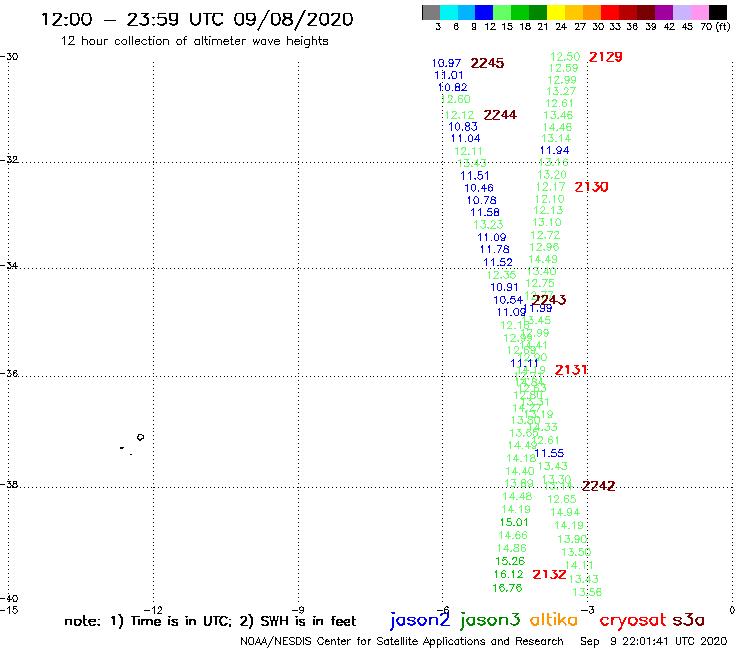This screenshot has width=740, height=650.
Task: Click the 12.96 wave height reading
Action: click(x=544, y=247)
